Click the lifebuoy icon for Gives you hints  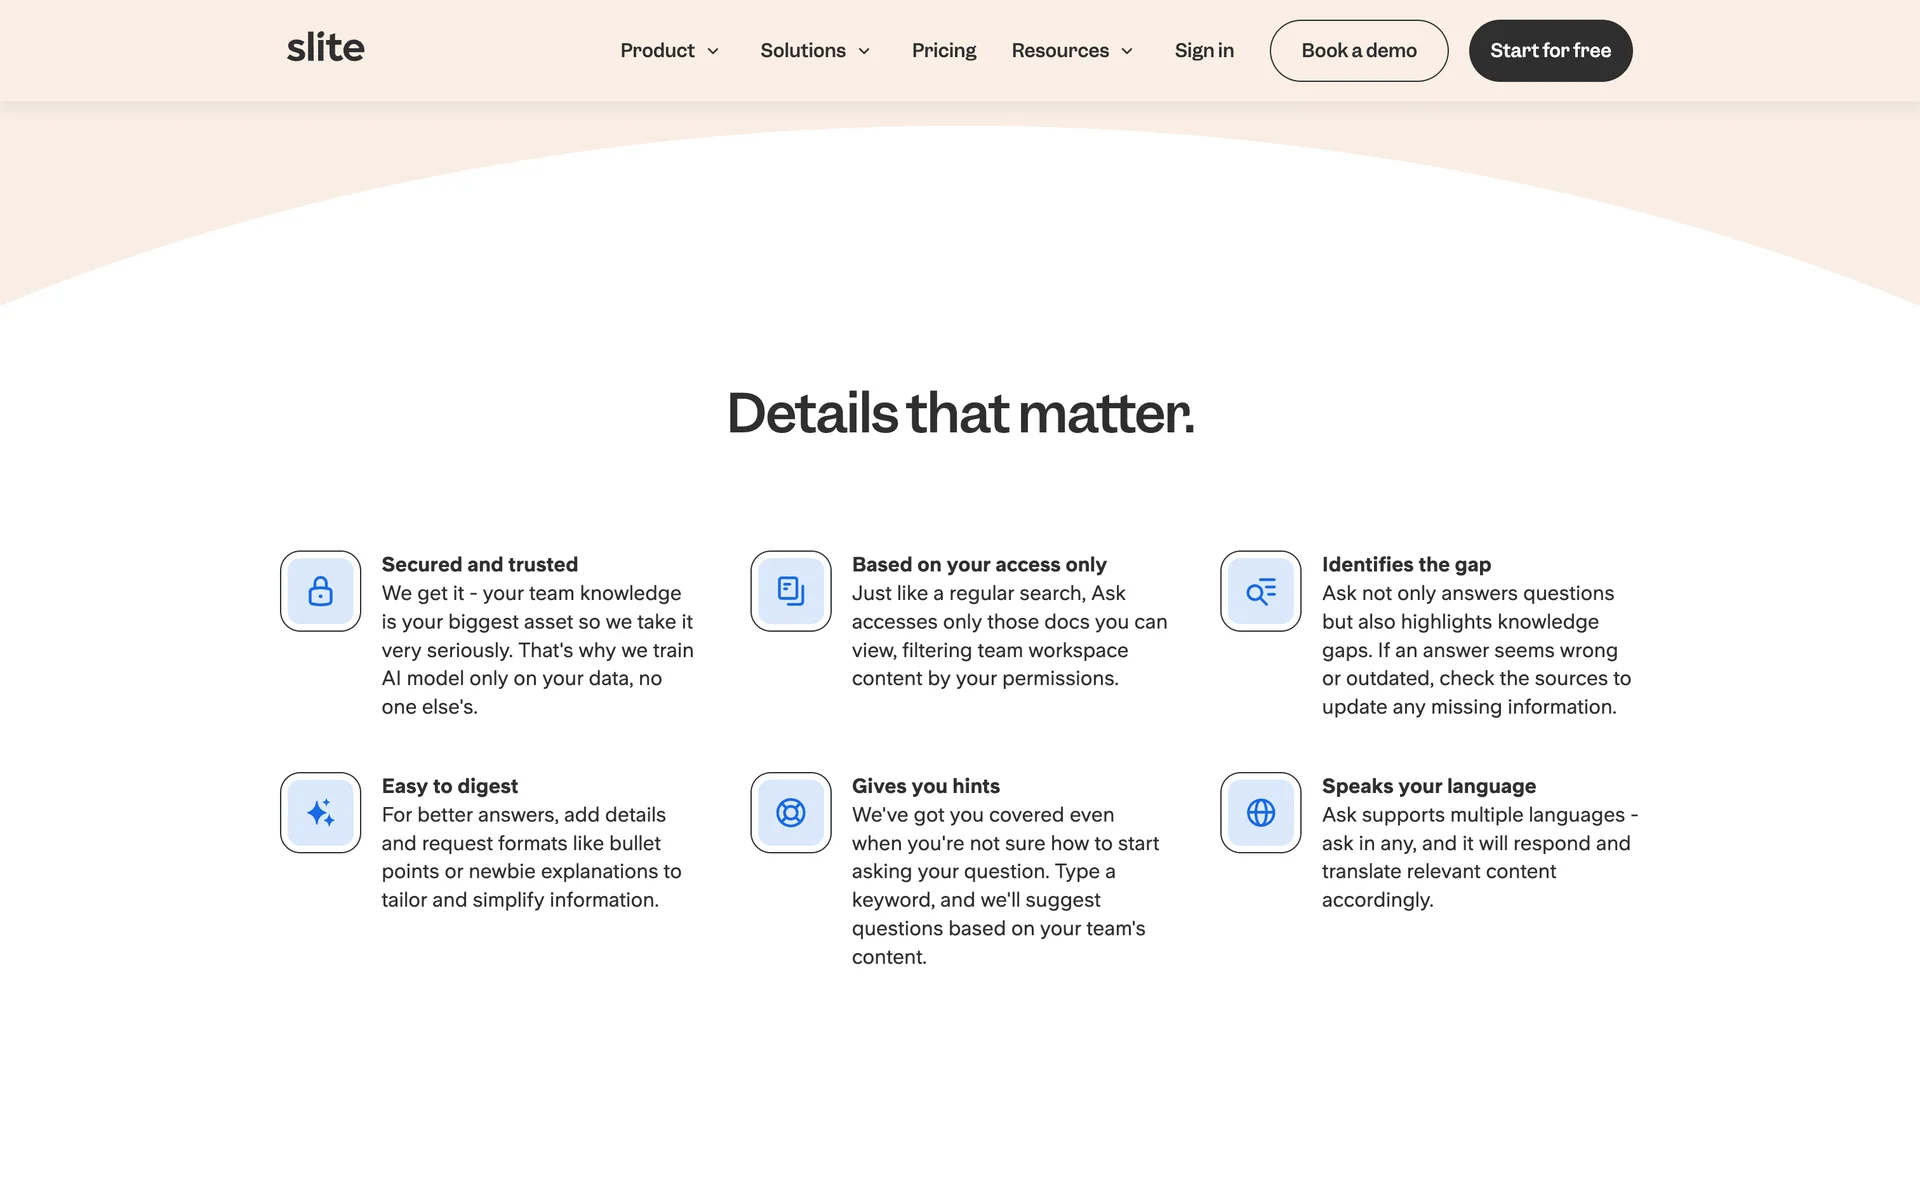(790, 812)
